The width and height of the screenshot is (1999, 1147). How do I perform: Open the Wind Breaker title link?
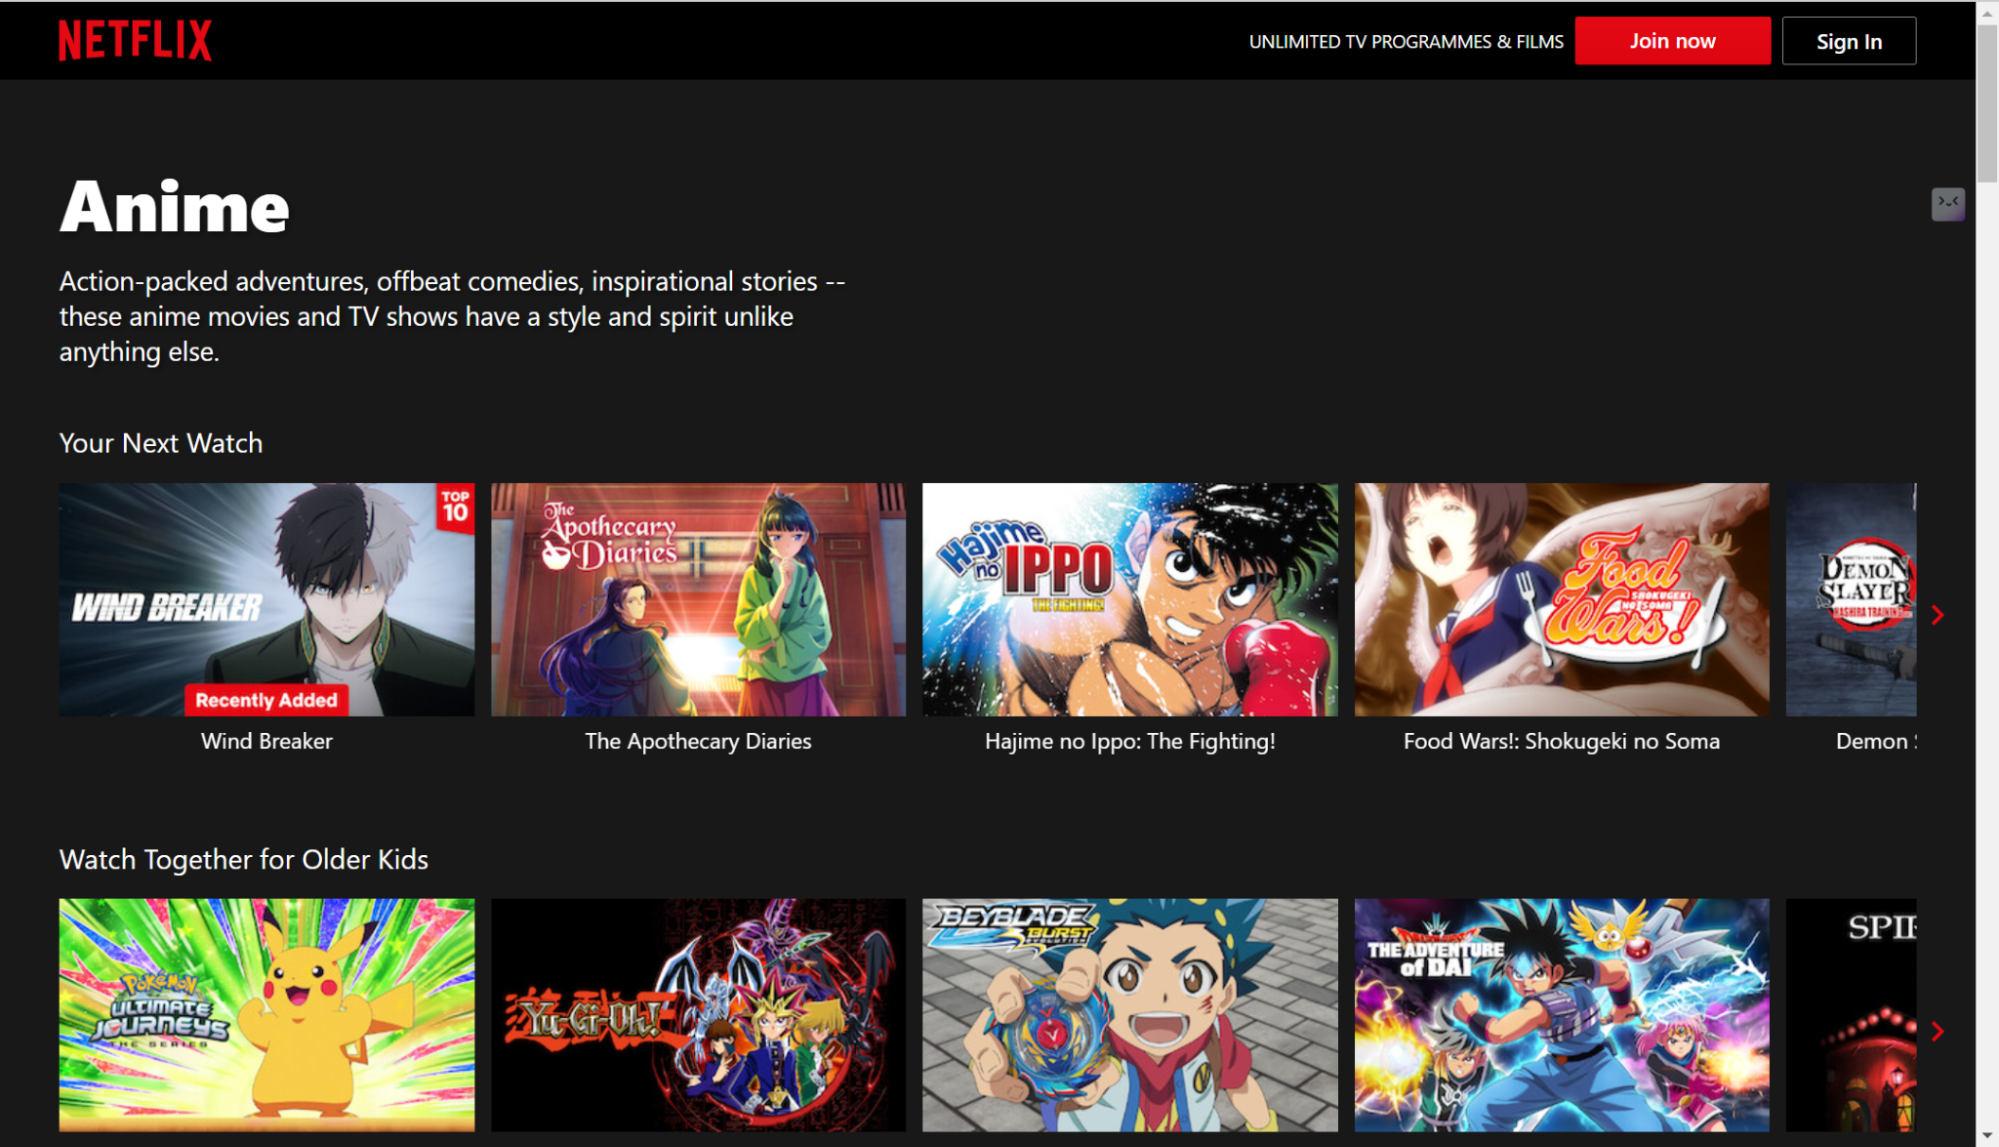pyautogui.click(x=266, y=741)
